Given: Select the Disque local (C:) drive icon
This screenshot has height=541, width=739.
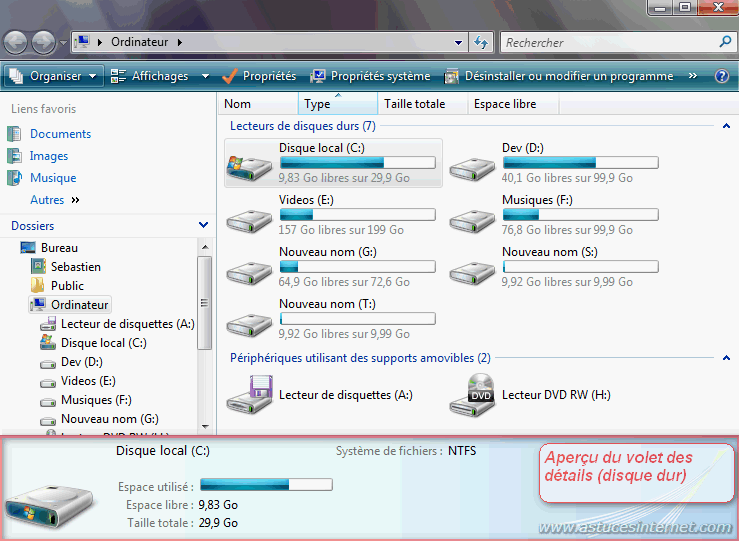Looking at the screenshot, I should (249, 167).
